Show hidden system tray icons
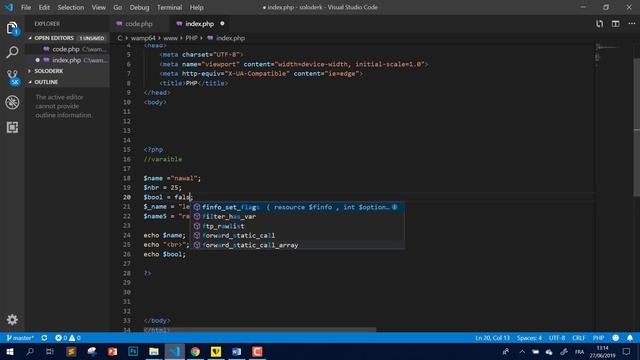Image resolution: width=640 pixels, height=360 pixels. coord(522,351)
